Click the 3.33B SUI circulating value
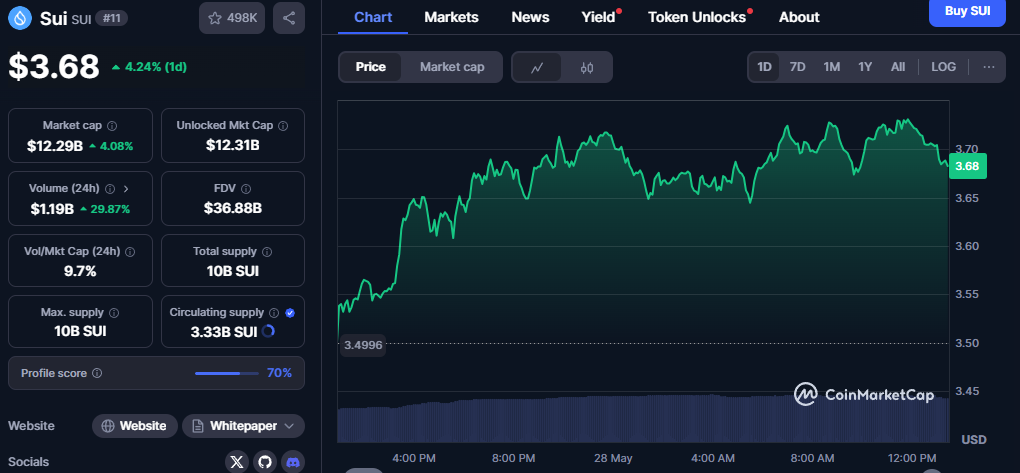Viewport: 1020px width, 473px height. (x=224, y=332)
